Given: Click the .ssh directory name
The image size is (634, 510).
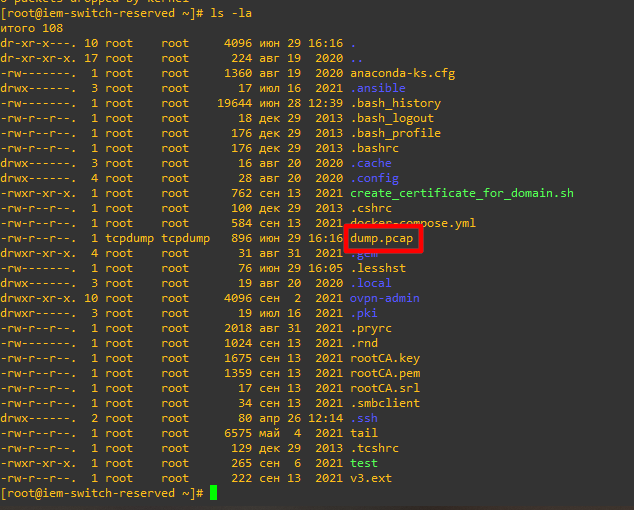Looking at the screenshot, I should (x=364, y=418).
